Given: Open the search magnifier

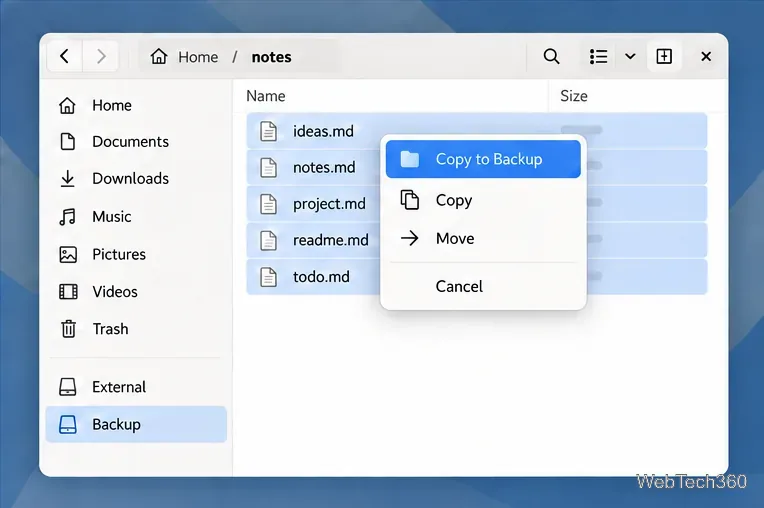Looking at the screenshot, I should pyautogui.click(x=551, y=56).
